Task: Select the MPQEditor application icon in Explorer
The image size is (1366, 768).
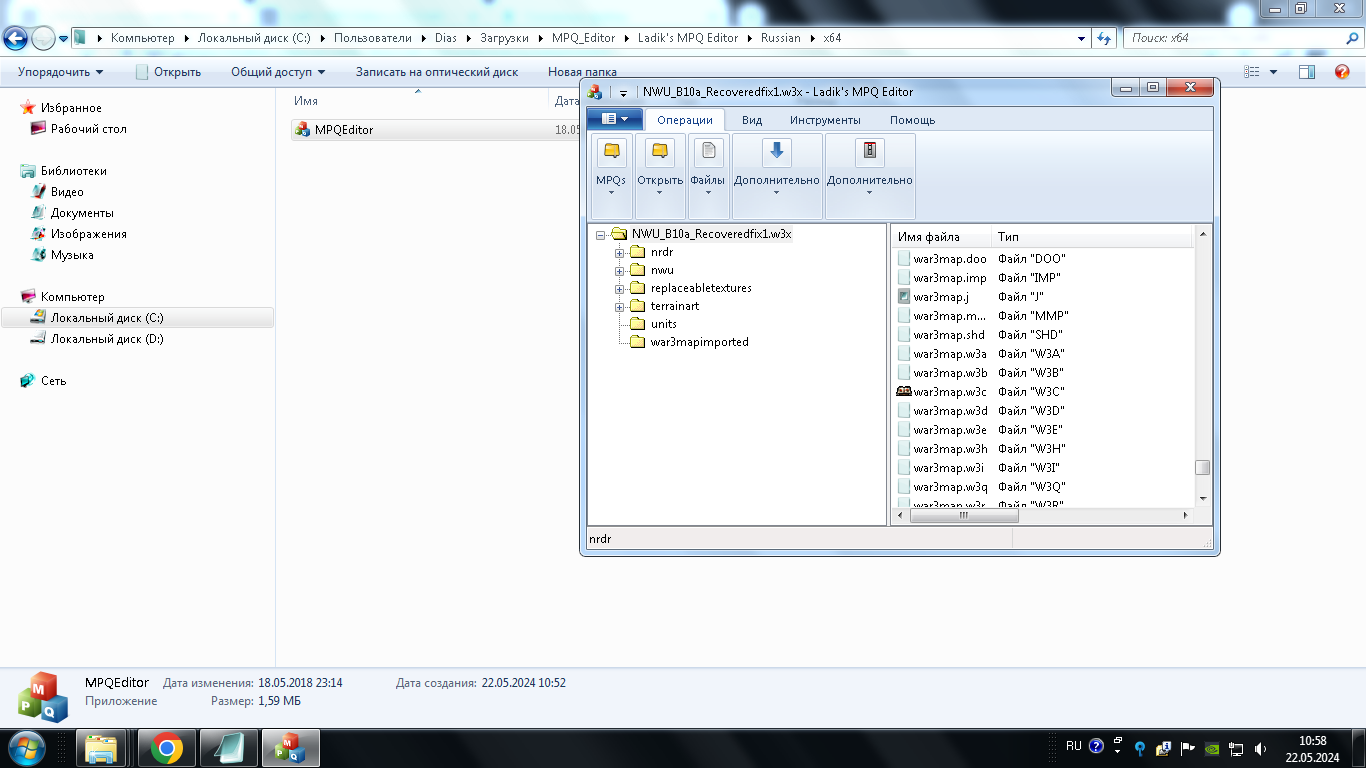Action: click(303, 129)
